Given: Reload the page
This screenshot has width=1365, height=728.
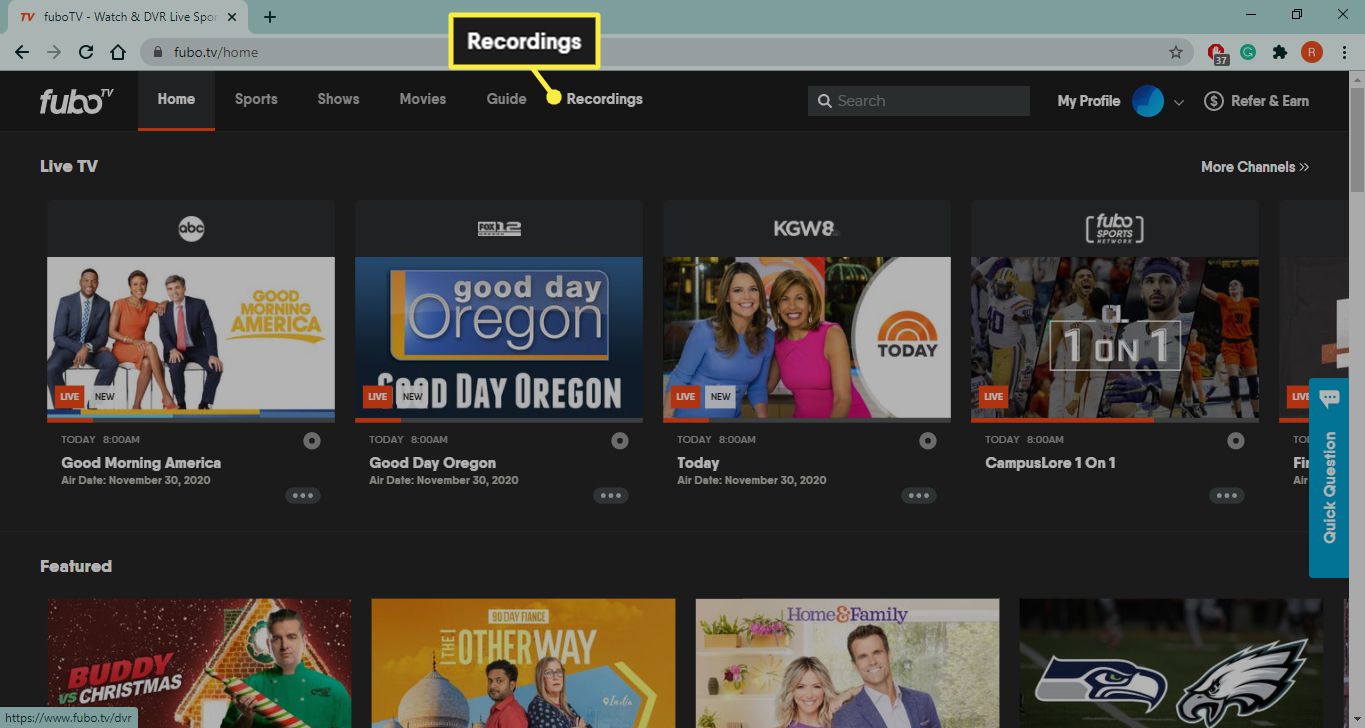Looking at the screenshot, I should [86, 52].
